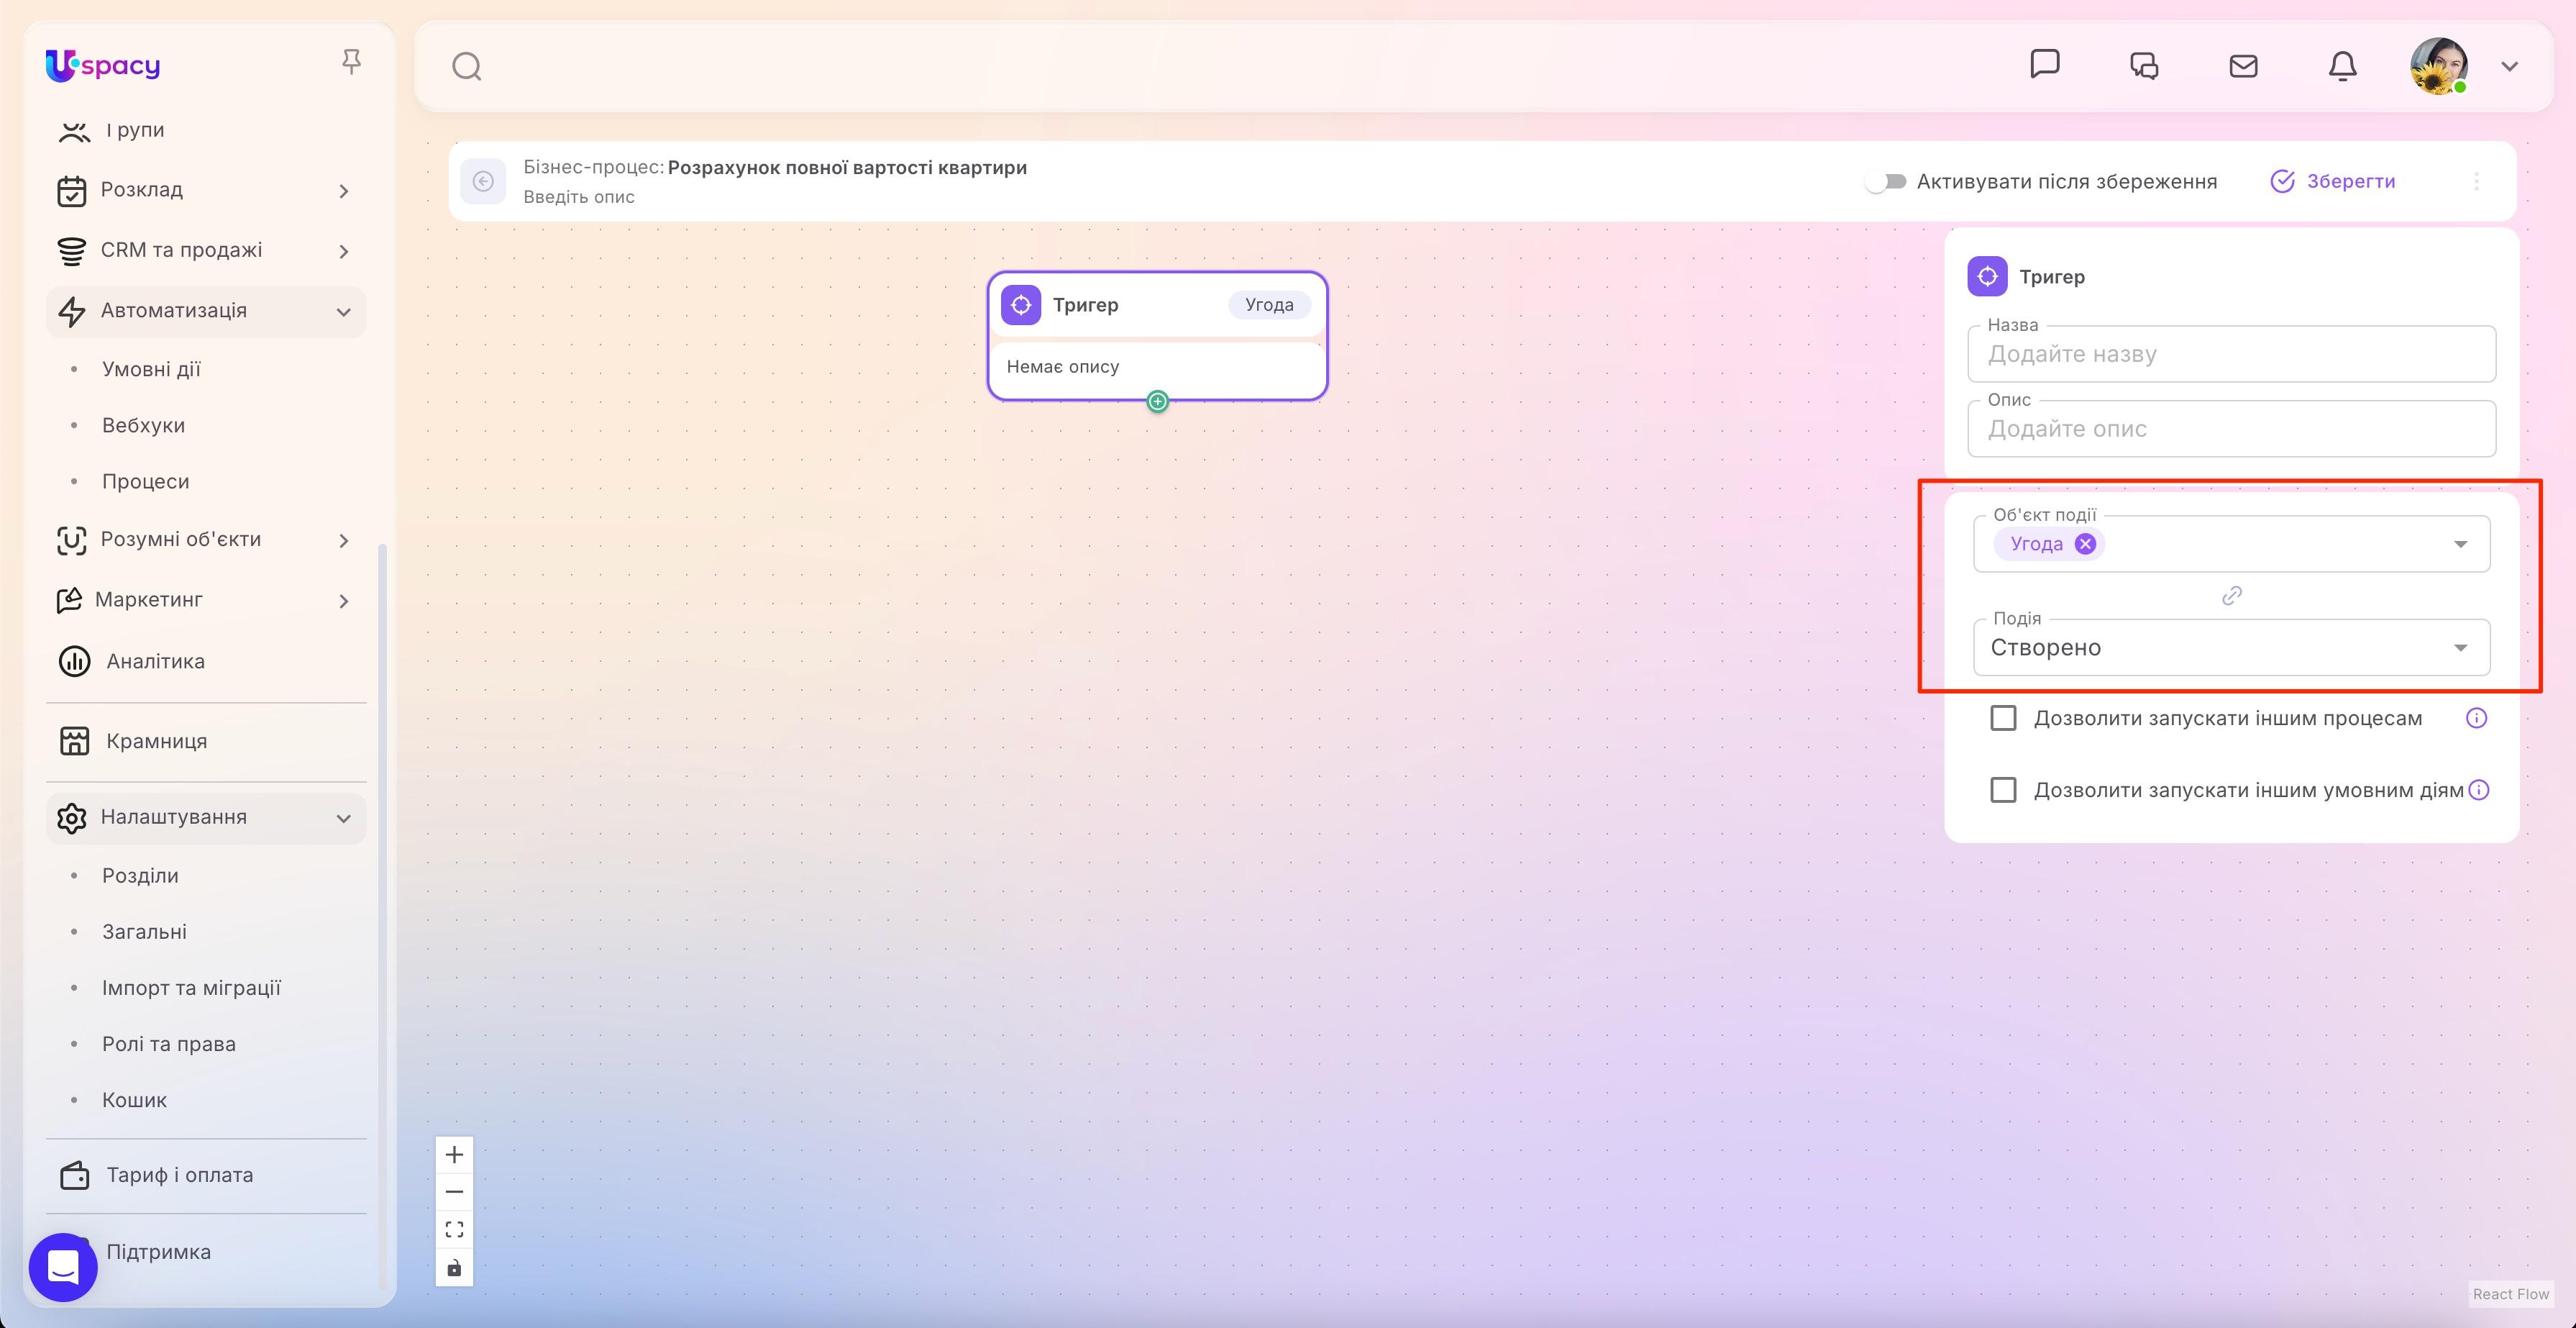
Task: Open Крамниця in the sidebar
Action: click(157, 741)
